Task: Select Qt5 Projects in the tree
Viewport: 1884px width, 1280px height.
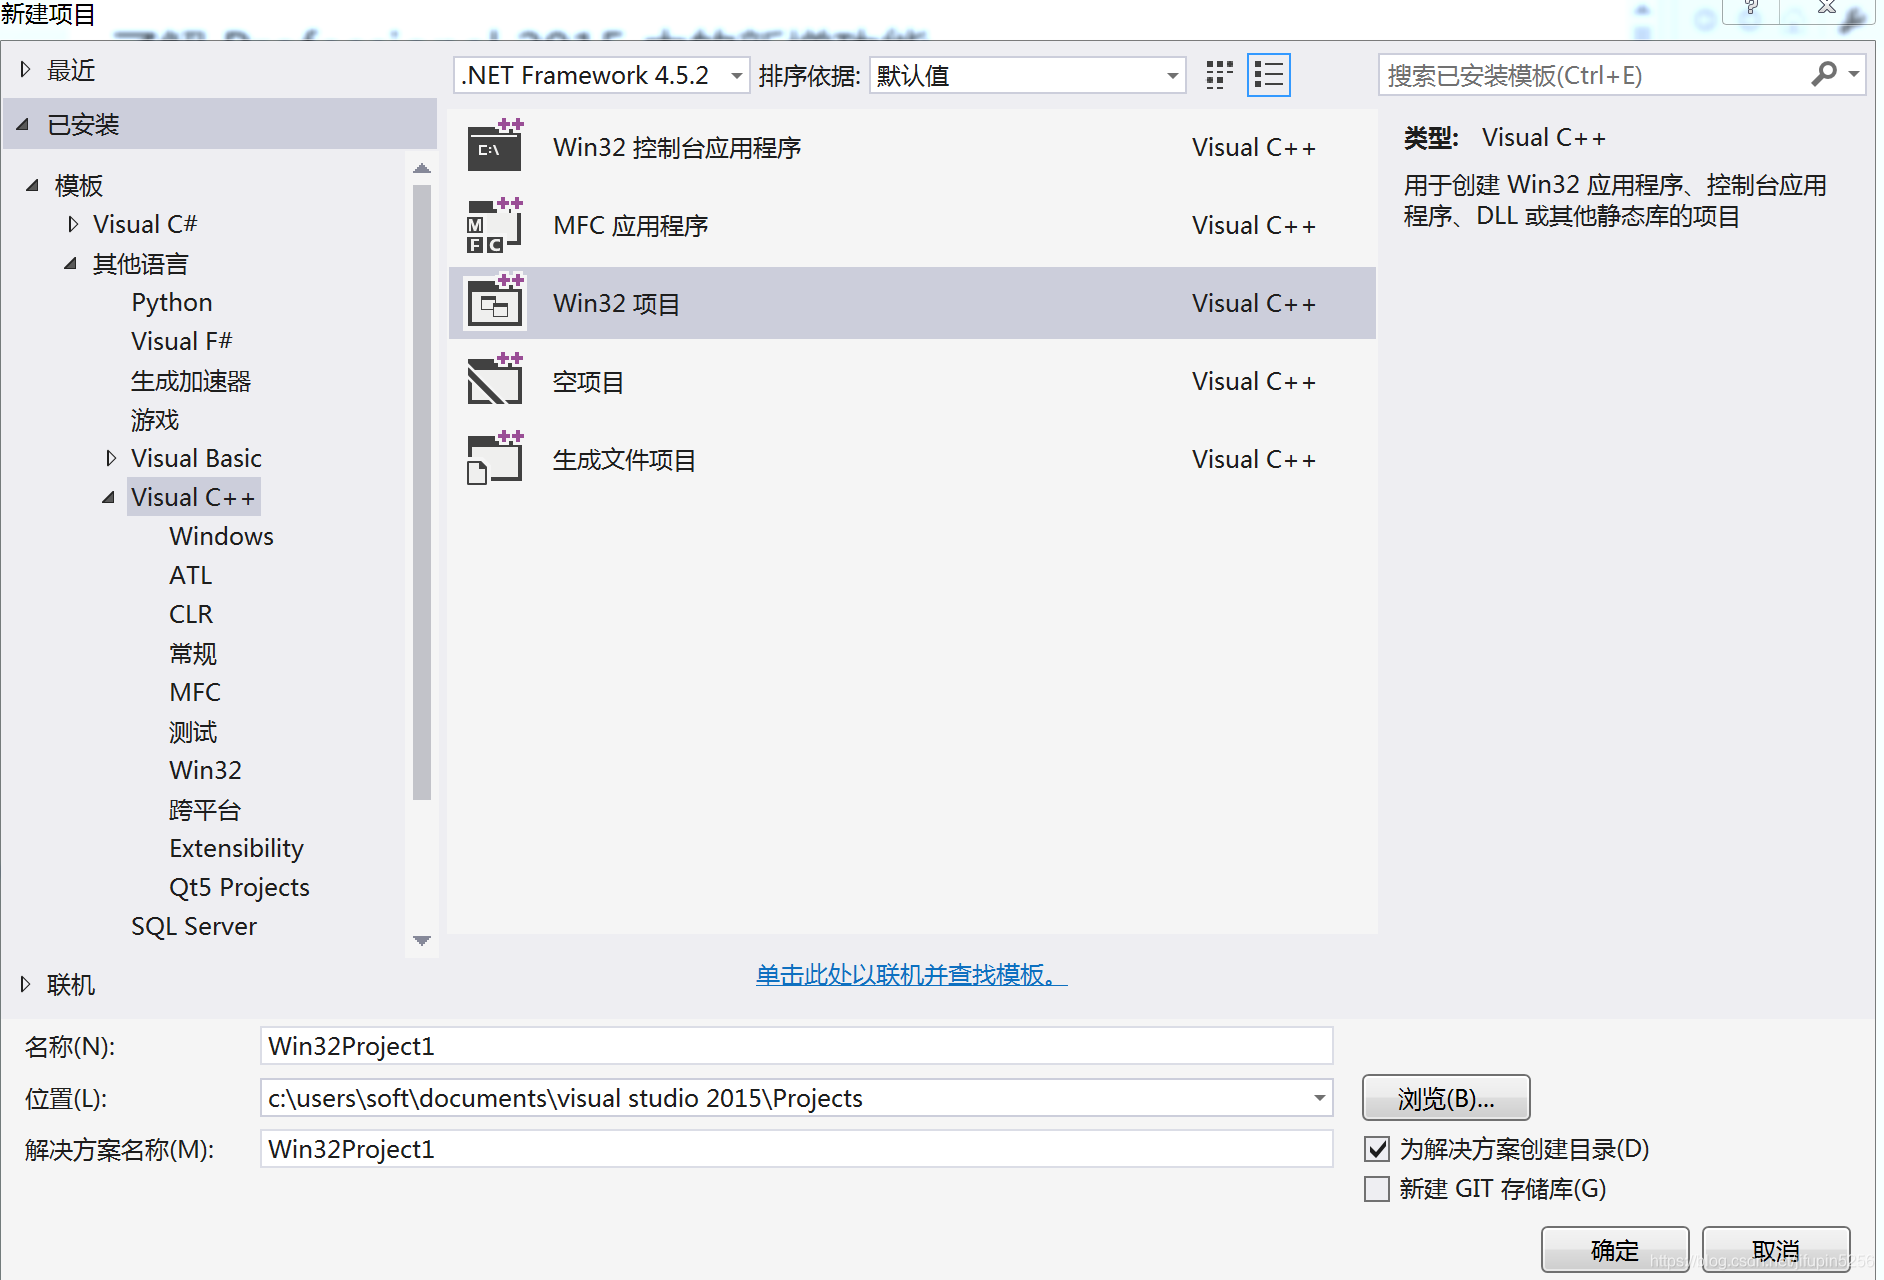Action: pyautogui.click(x=238, y=886)
